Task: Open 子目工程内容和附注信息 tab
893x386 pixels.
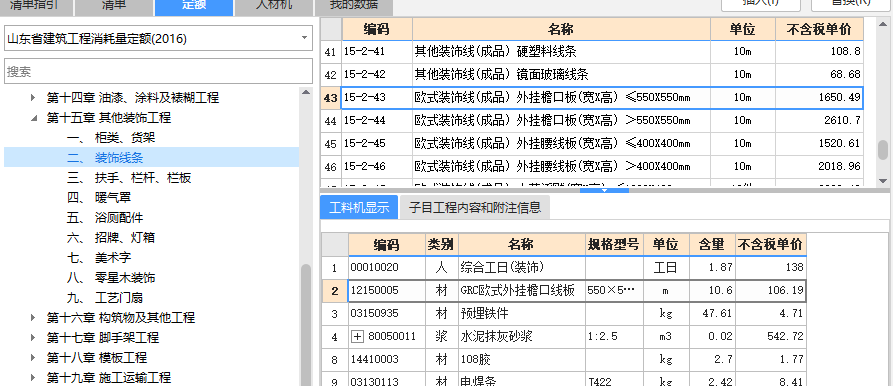Action: click(x=474, y=207)
